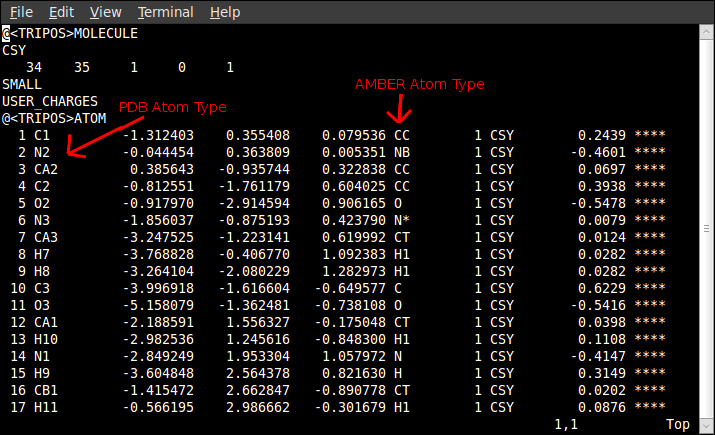Viewport: 715px width, 435px height.
Task: Click charge value 0.0876
Action: point(602,408)
